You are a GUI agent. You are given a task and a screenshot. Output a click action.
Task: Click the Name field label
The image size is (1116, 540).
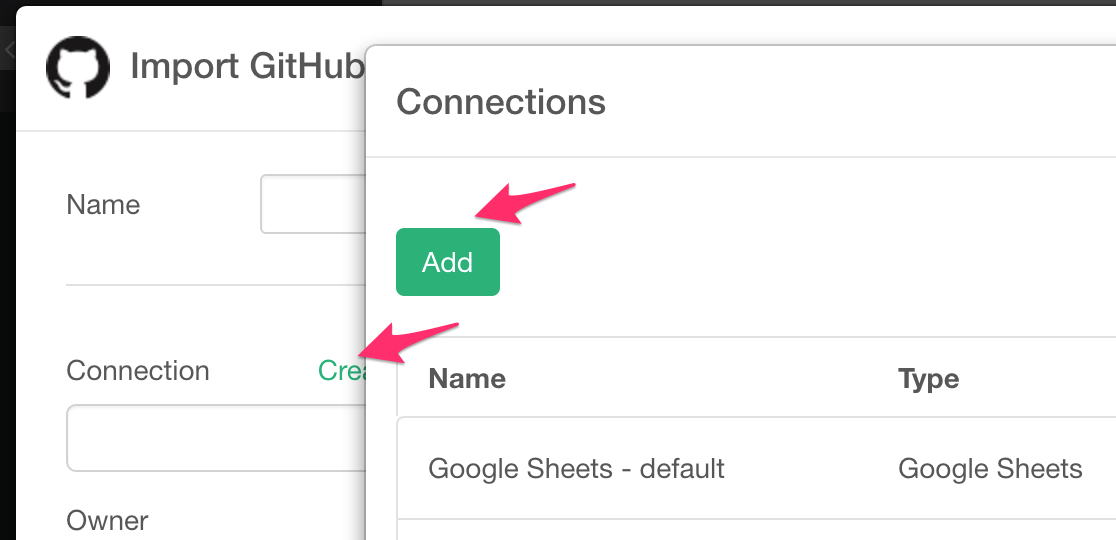103,205
